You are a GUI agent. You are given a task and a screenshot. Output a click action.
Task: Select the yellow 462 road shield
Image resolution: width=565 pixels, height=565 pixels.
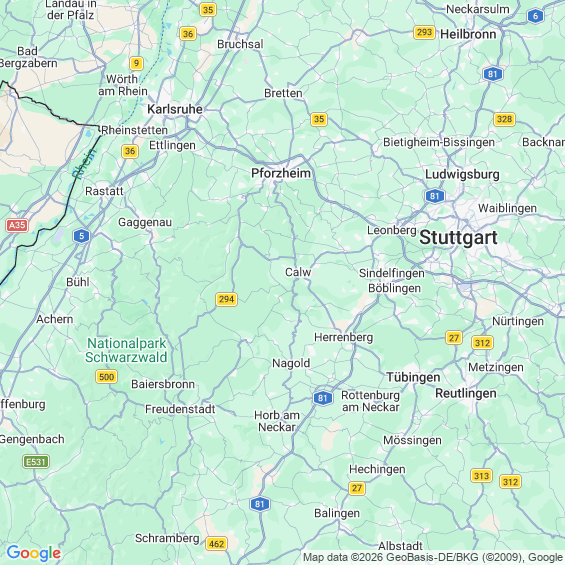click(216, 544)
